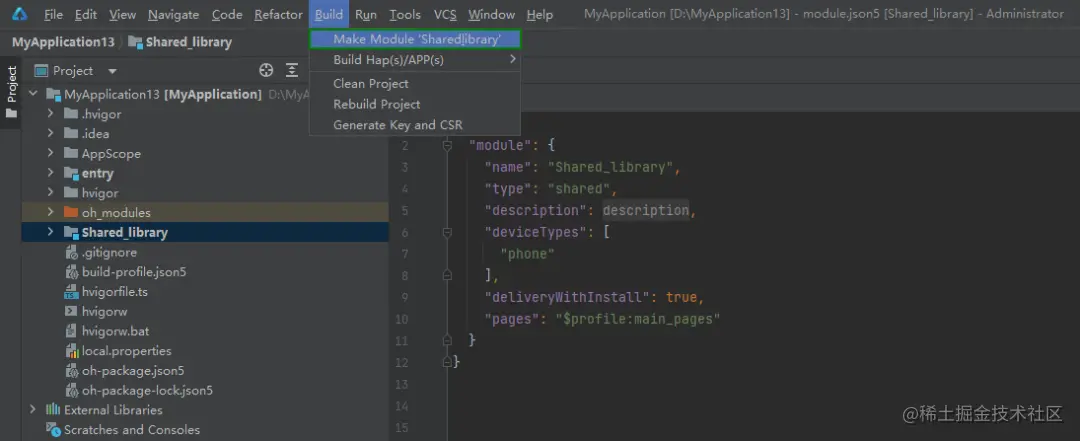Select hvigorfile.ts file

[205, 291]
